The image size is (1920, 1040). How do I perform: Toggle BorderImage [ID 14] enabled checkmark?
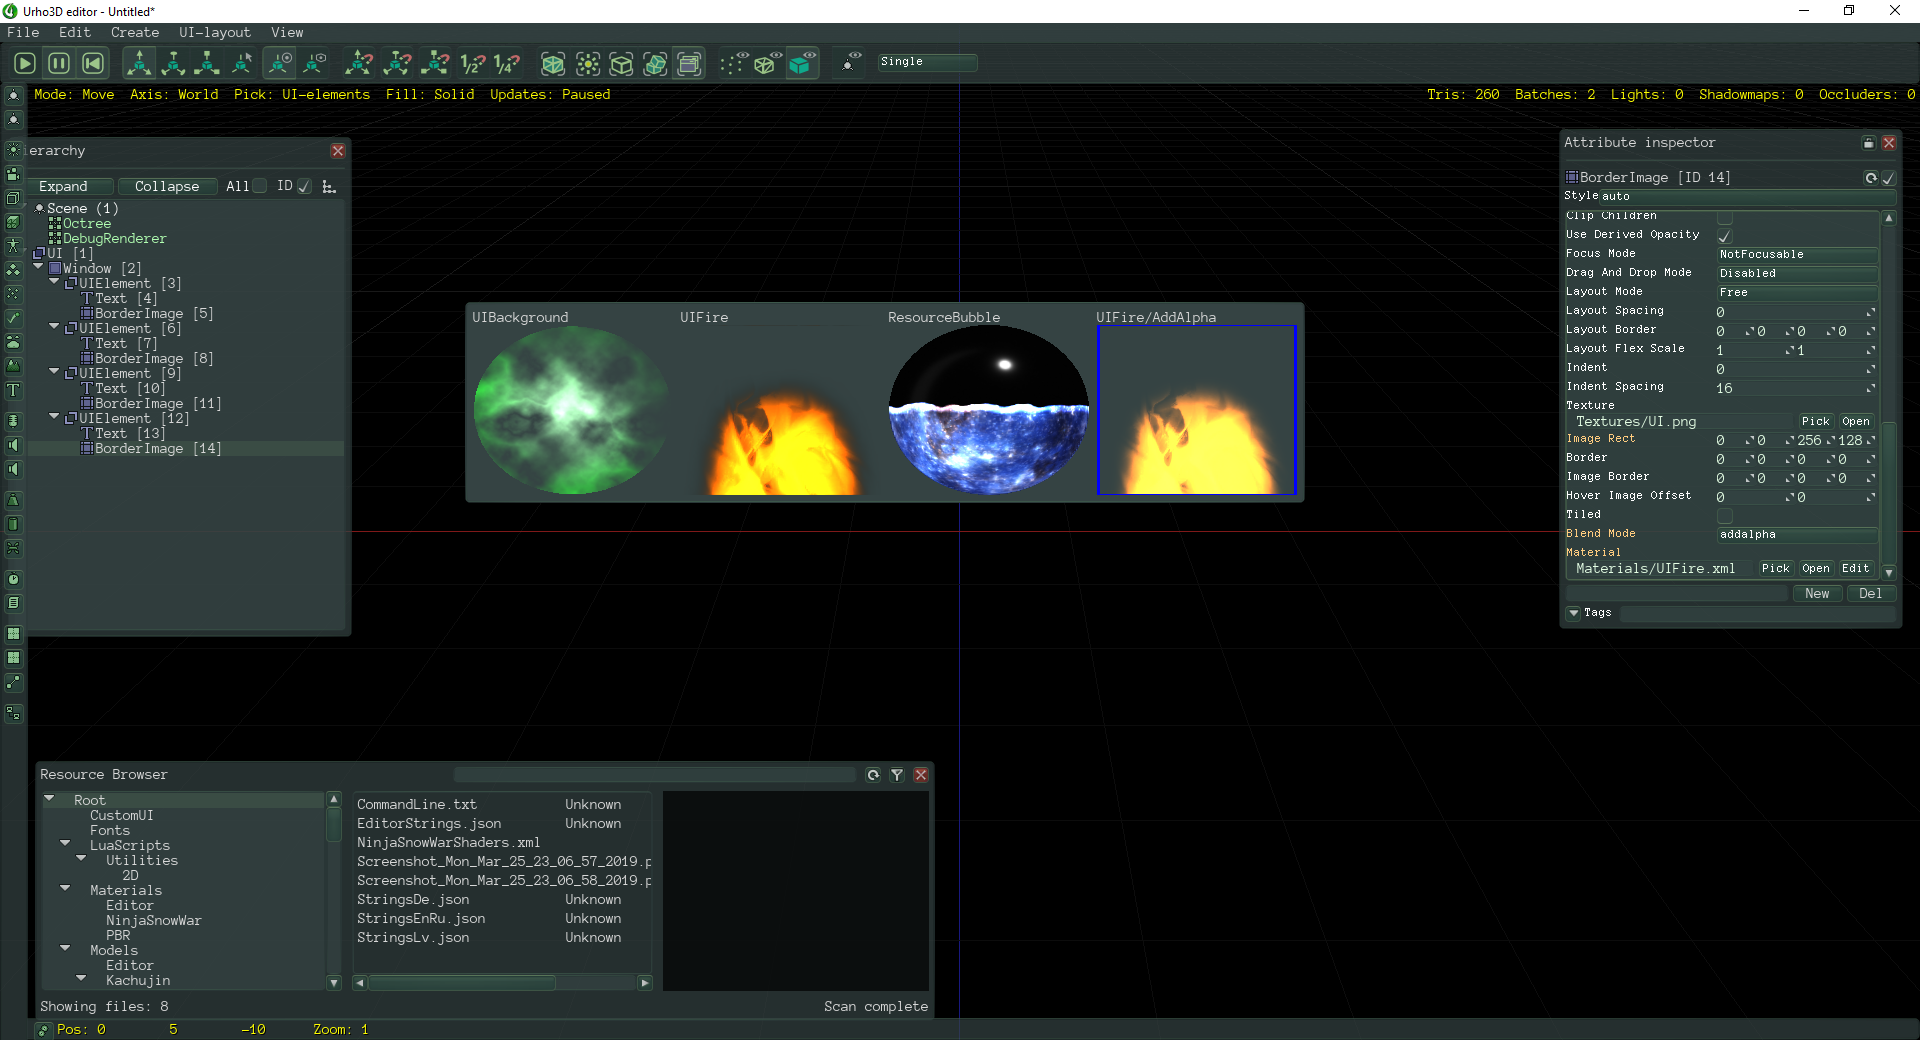[1888, 178]
